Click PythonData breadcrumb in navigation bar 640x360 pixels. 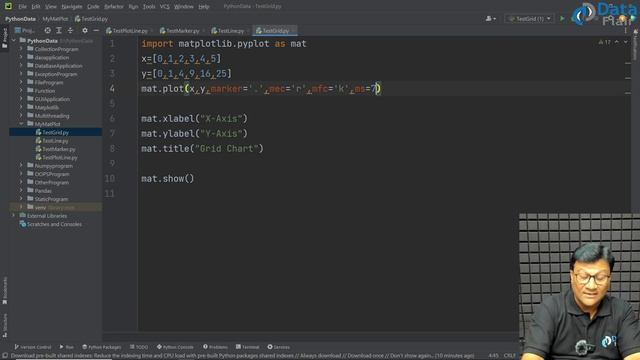point(20,19)
